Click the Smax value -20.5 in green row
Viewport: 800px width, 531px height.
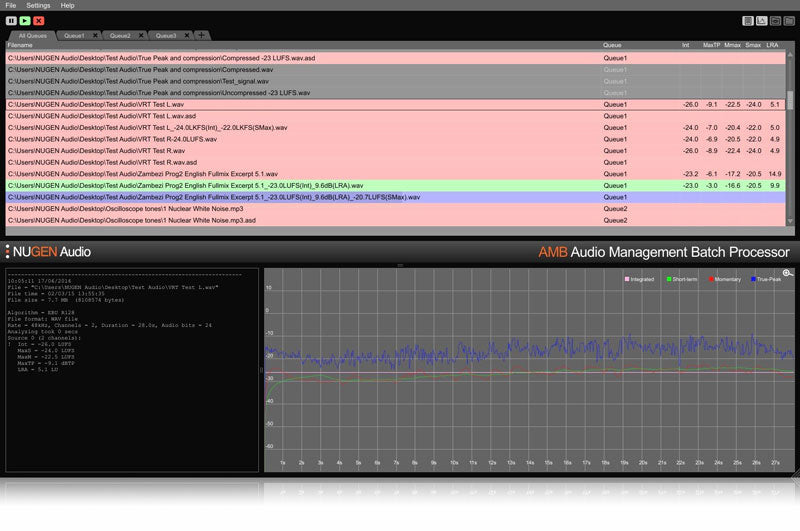coord(754,186)
